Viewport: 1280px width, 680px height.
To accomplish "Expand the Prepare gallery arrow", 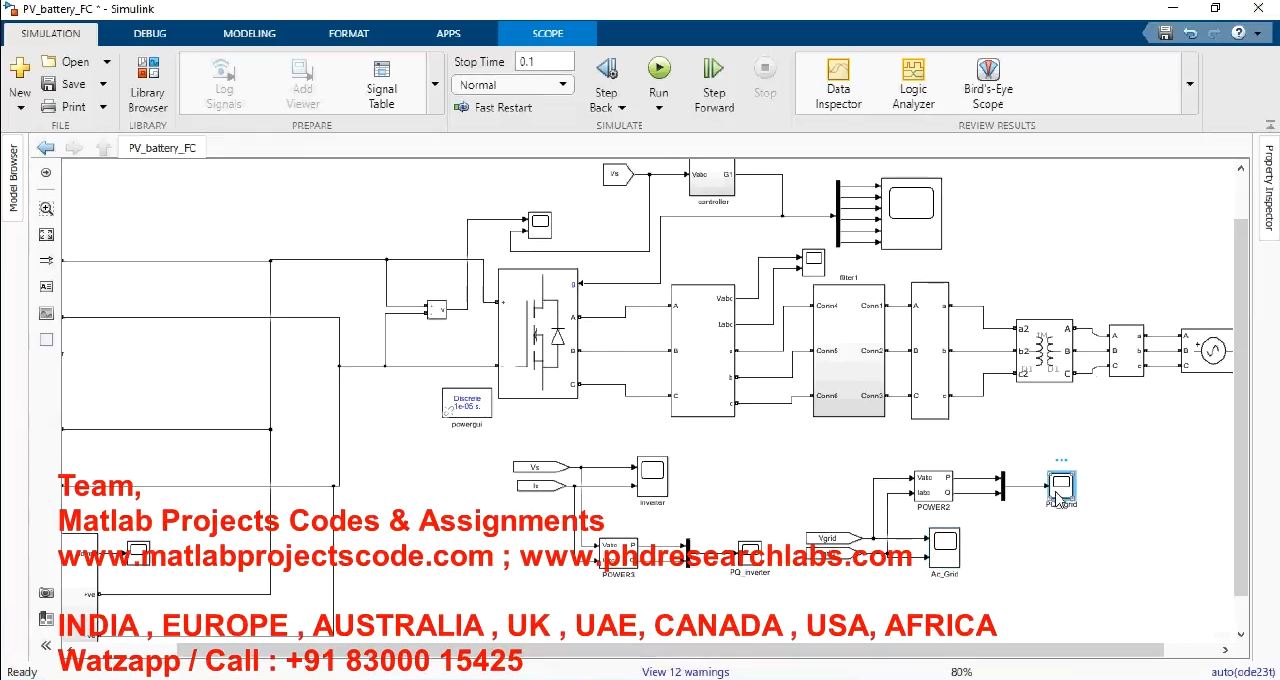I will pos(435,84).
